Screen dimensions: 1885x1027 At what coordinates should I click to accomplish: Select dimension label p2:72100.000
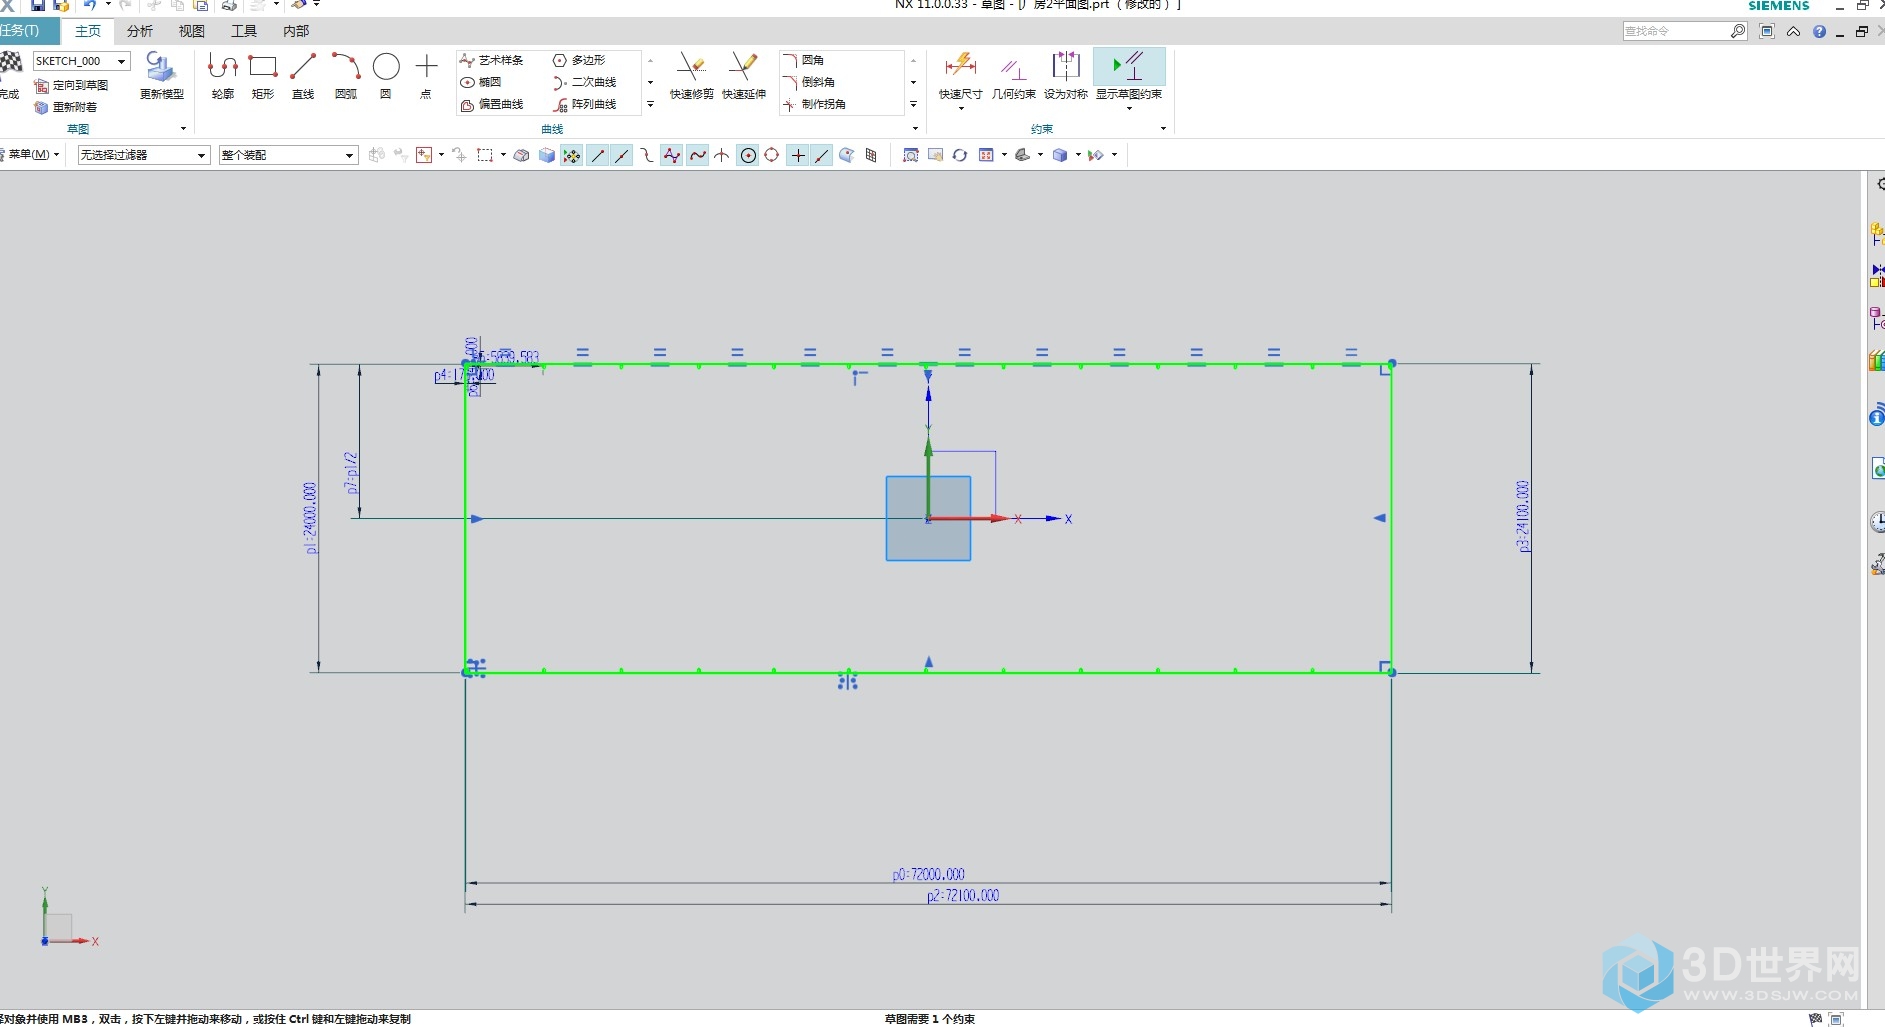click(963, 896)
